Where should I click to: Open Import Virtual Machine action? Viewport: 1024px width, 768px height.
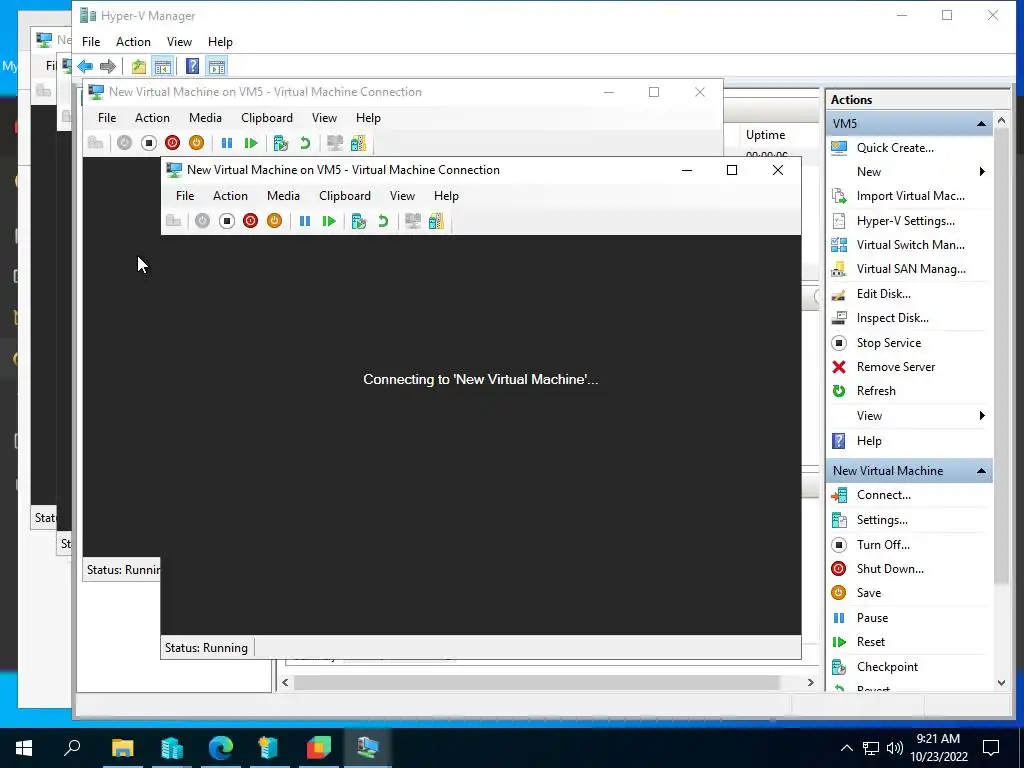pos(910,196)
